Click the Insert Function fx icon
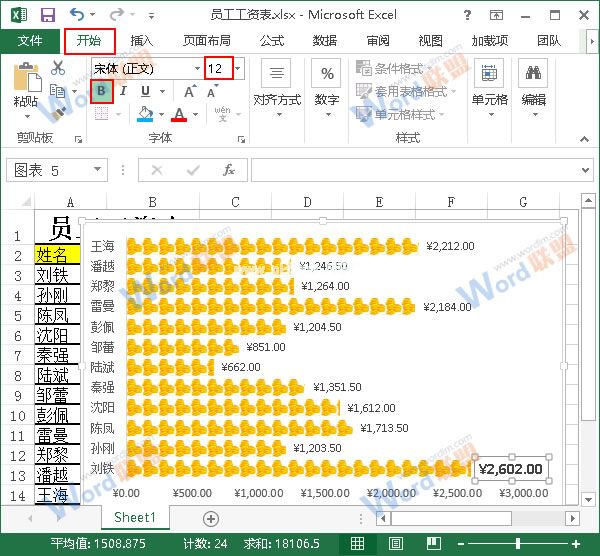This screenshot has width=600, height=556. 229,170
